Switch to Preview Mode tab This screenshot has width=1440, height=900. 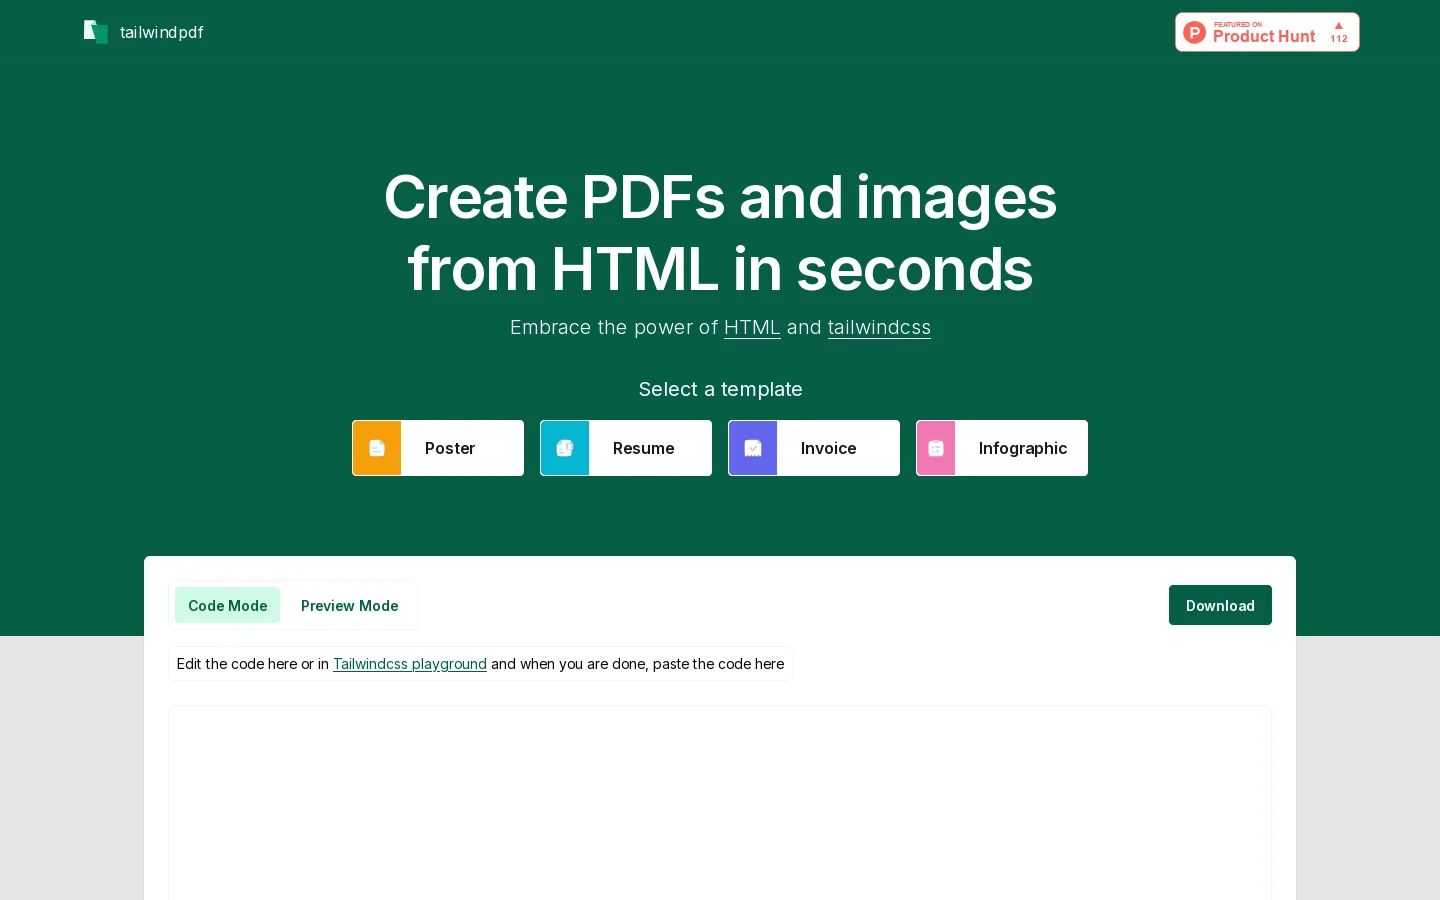(x=349, y=605)
